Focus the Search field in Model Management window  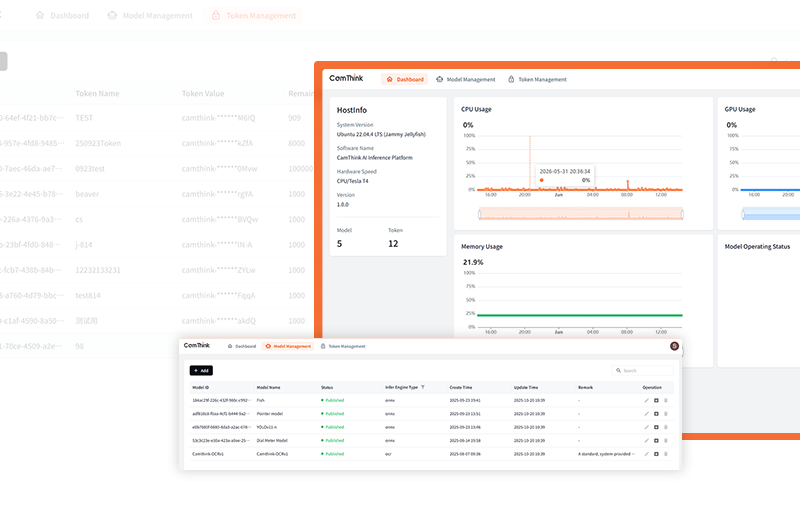[643, 371]
